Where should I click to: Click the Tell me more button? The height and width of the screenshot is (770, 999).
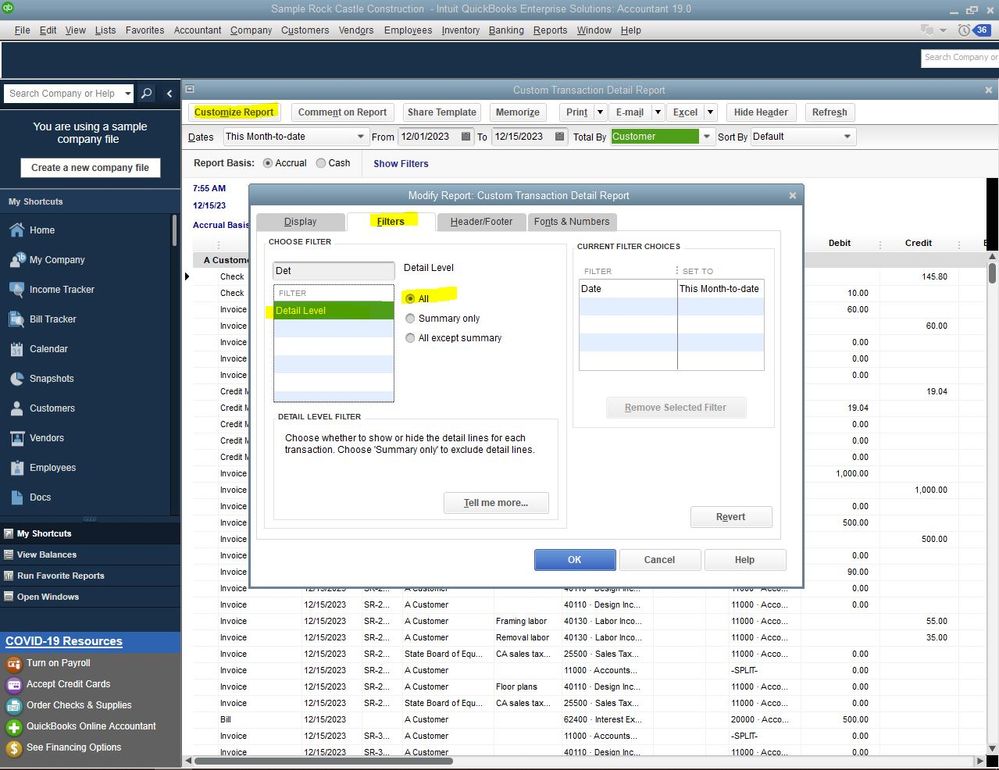click(x=496, y=503)
